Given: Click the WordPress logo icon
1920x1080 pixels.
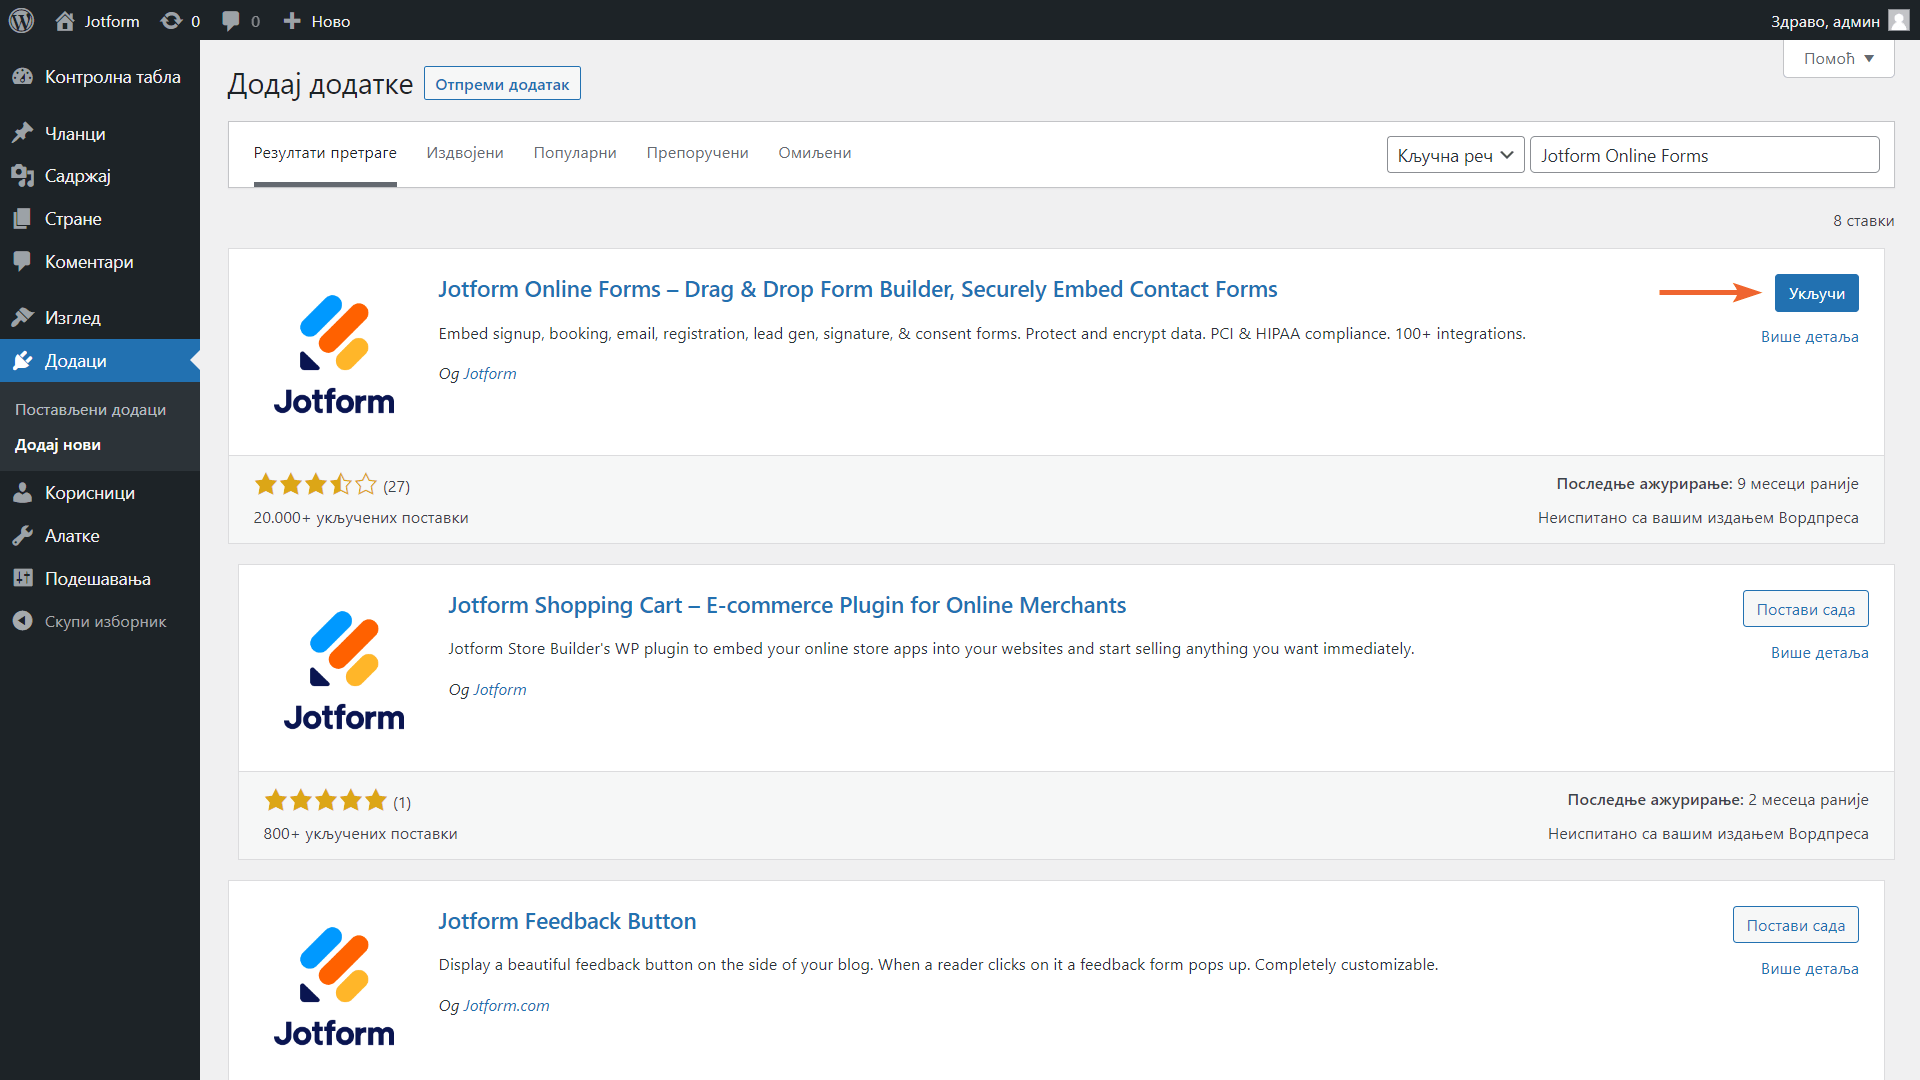Looking at the screenshot, I should pyautogui.click(x=21, y=20).
